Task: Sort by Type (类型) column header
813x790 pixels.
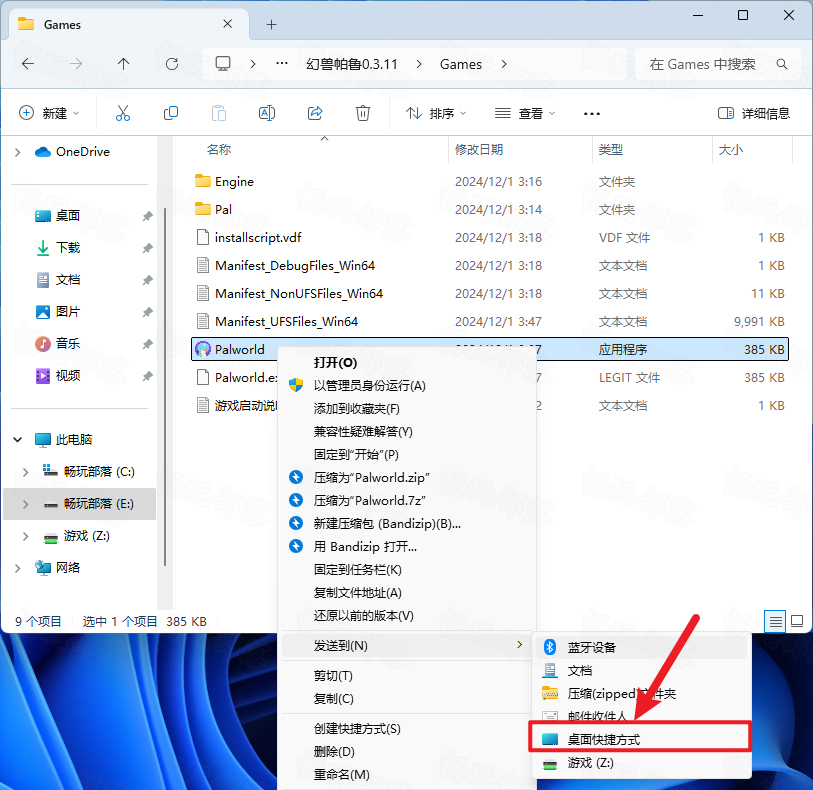Action: [610, 150]
